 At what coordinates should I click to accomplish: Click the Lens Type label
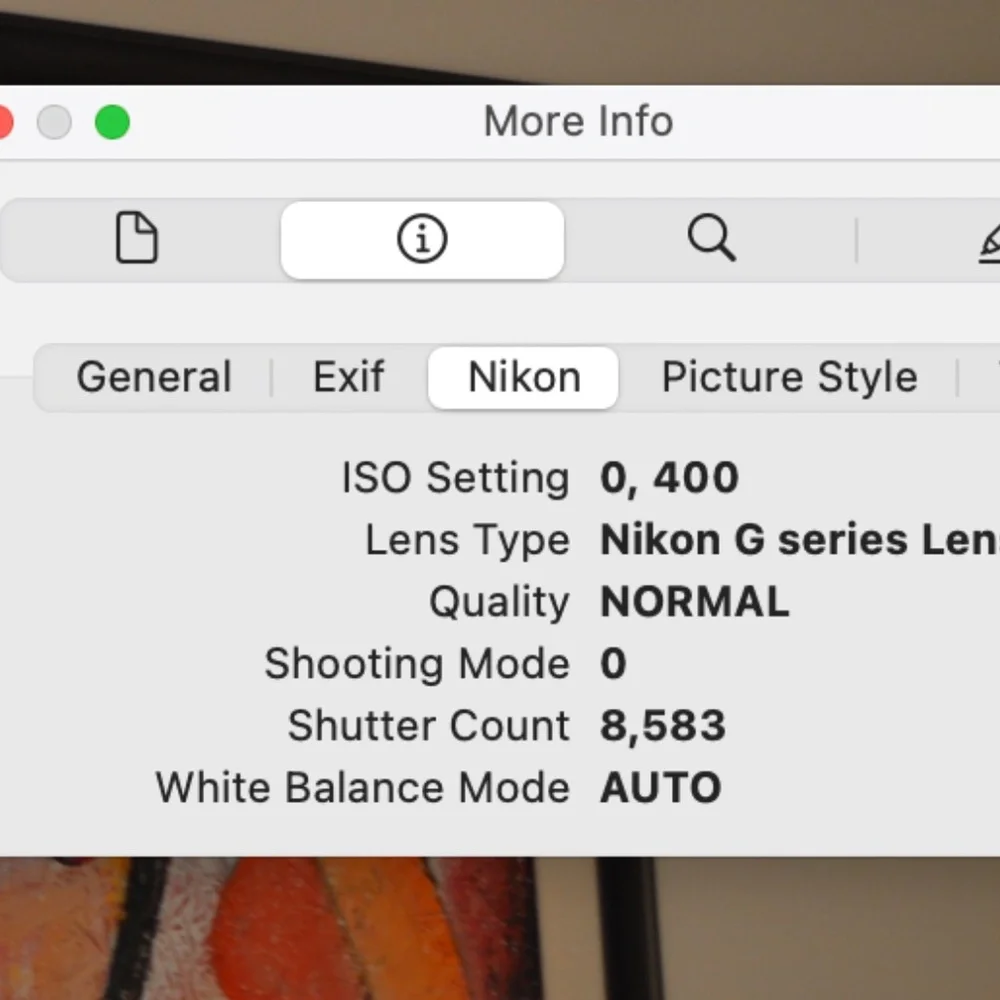click(467, 540)
